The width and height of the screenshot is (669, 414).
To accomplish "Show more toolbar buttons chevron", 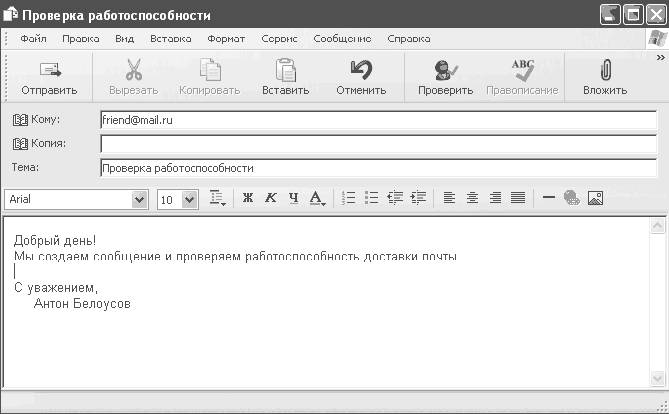I will coord(660,58).
